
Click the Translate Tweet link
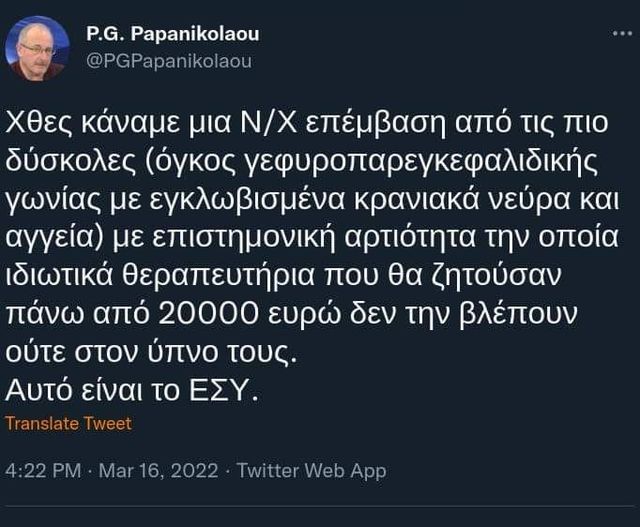pyautogui.click(x=68, y=423)
